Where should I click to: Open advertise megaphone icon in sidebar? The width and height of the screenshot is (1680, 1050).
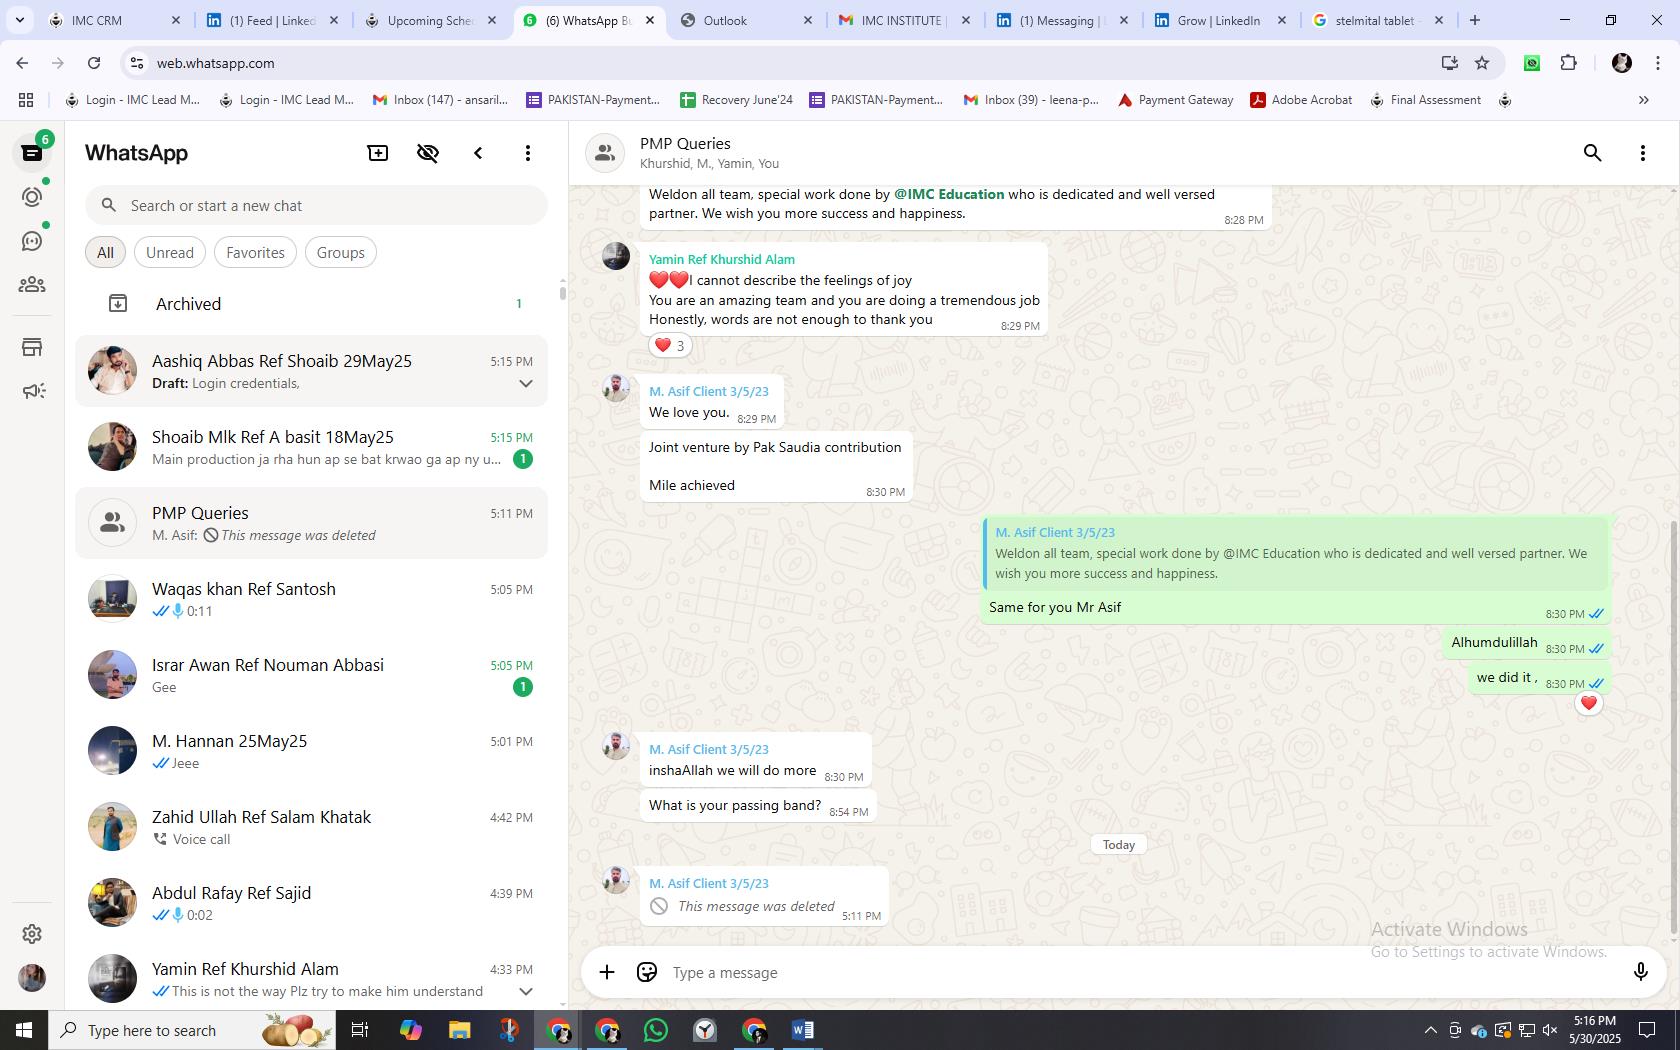[x=33, y=391]
